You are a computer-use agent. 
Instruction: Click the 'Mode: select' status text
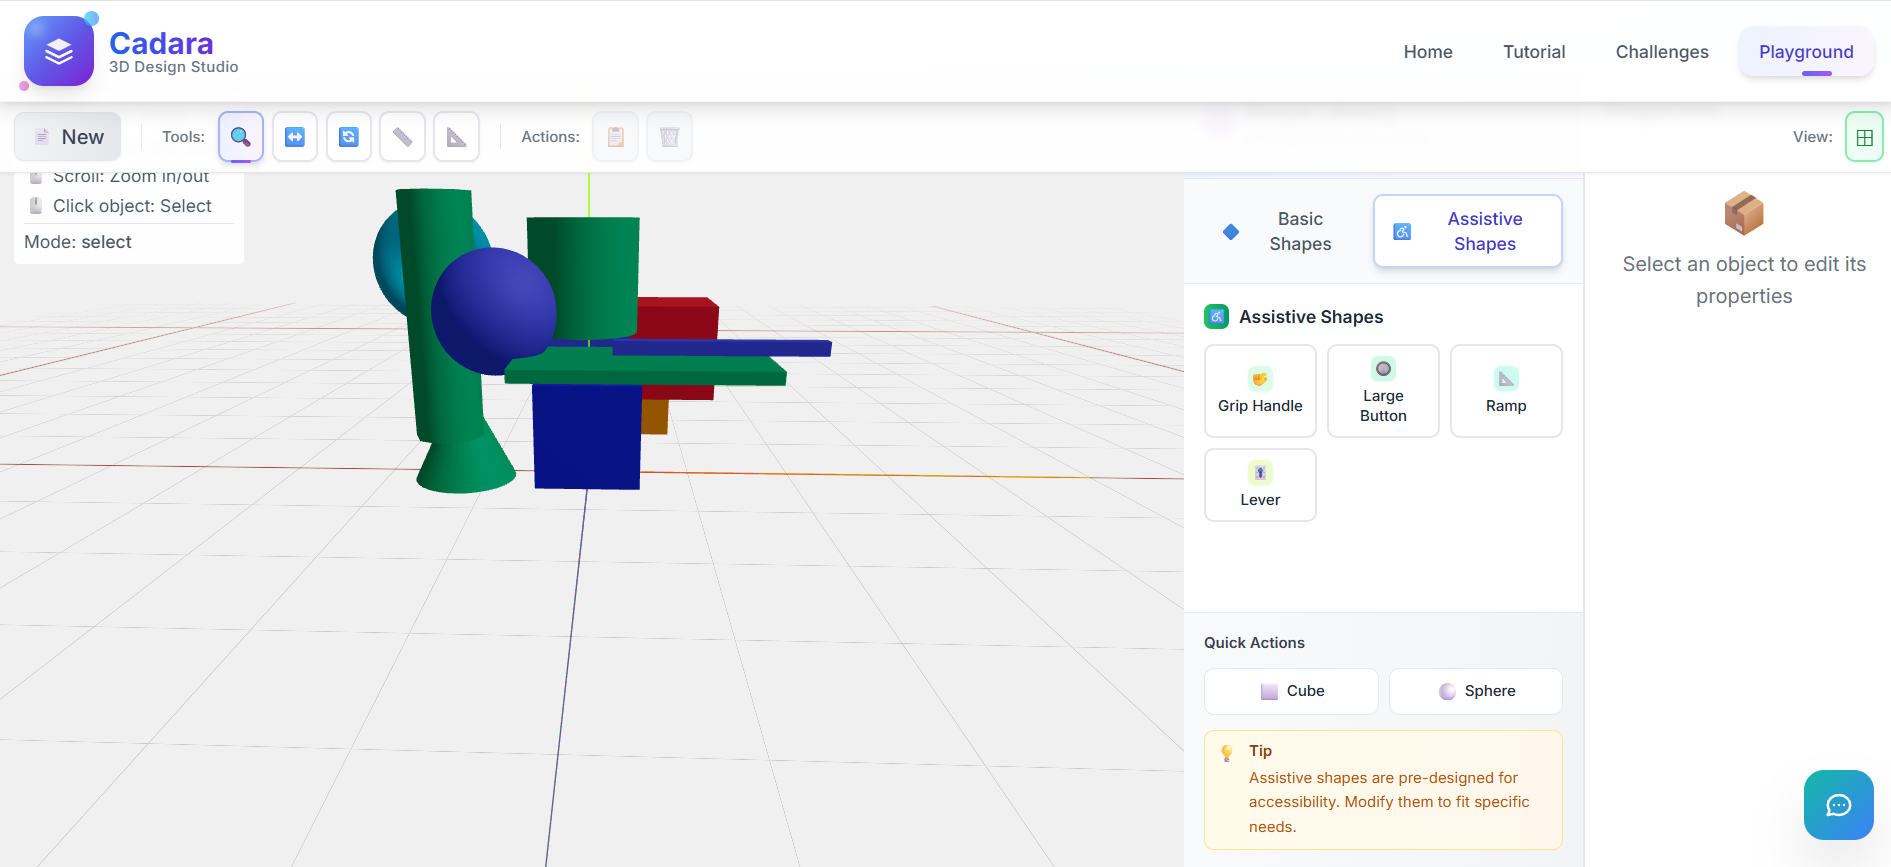78,242
